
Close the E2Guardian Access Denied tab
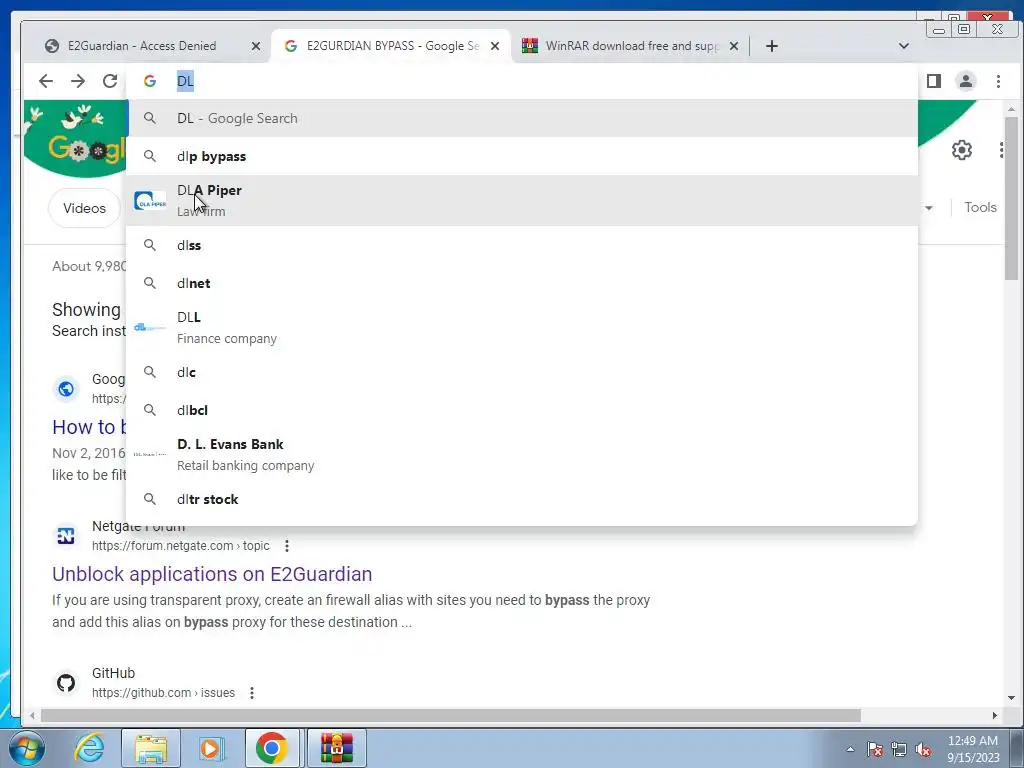(x=255, y=46)
